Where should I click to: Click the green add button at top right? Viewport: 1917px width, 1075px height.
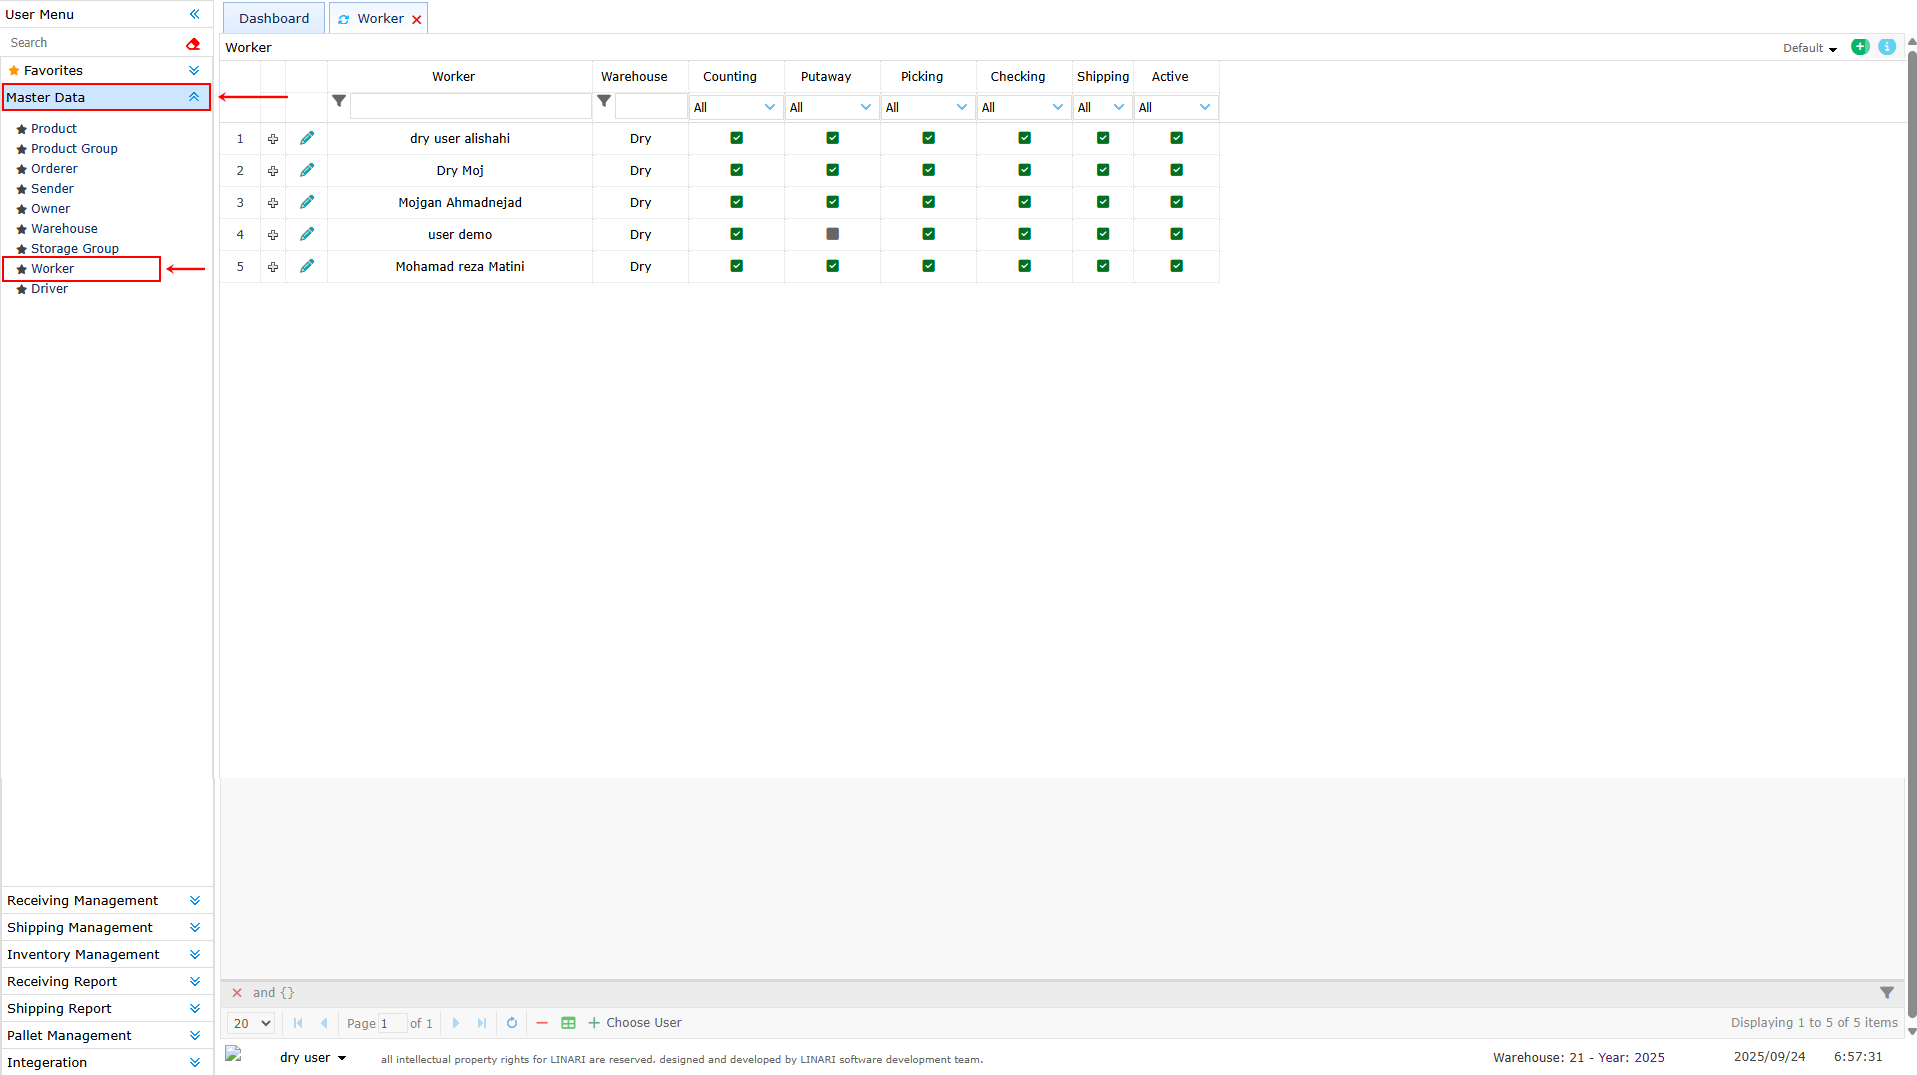point(1859,47)
